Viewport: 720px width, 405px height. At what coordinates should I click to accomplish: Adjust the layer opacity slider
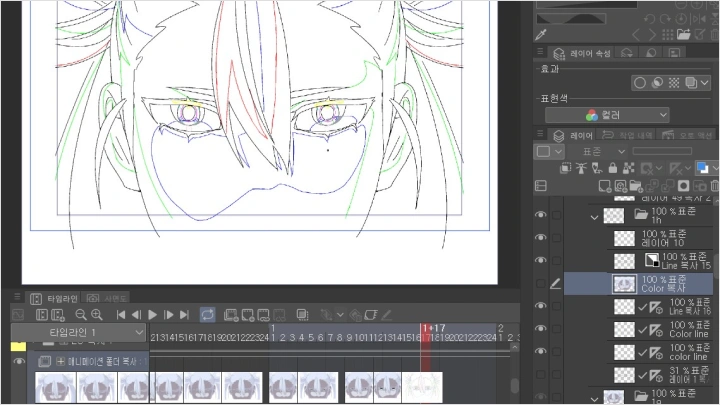[x=662, y=151]
